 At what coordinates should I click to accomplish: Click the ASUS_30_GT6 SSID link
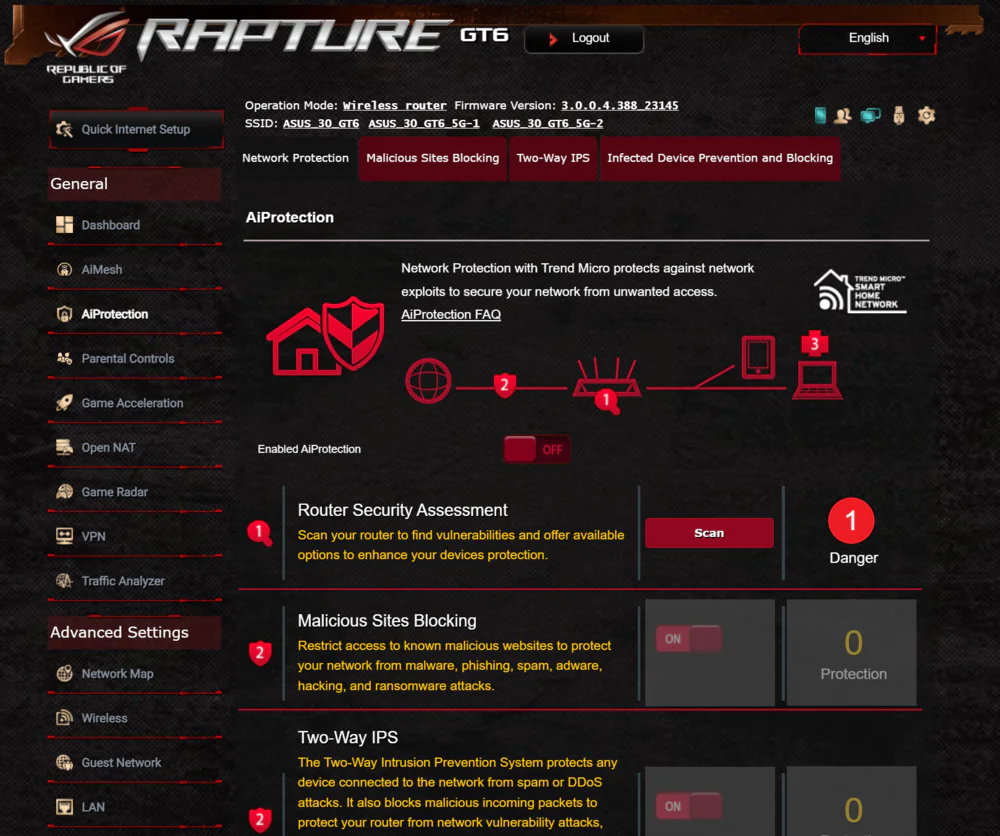[x=321, y=123]
